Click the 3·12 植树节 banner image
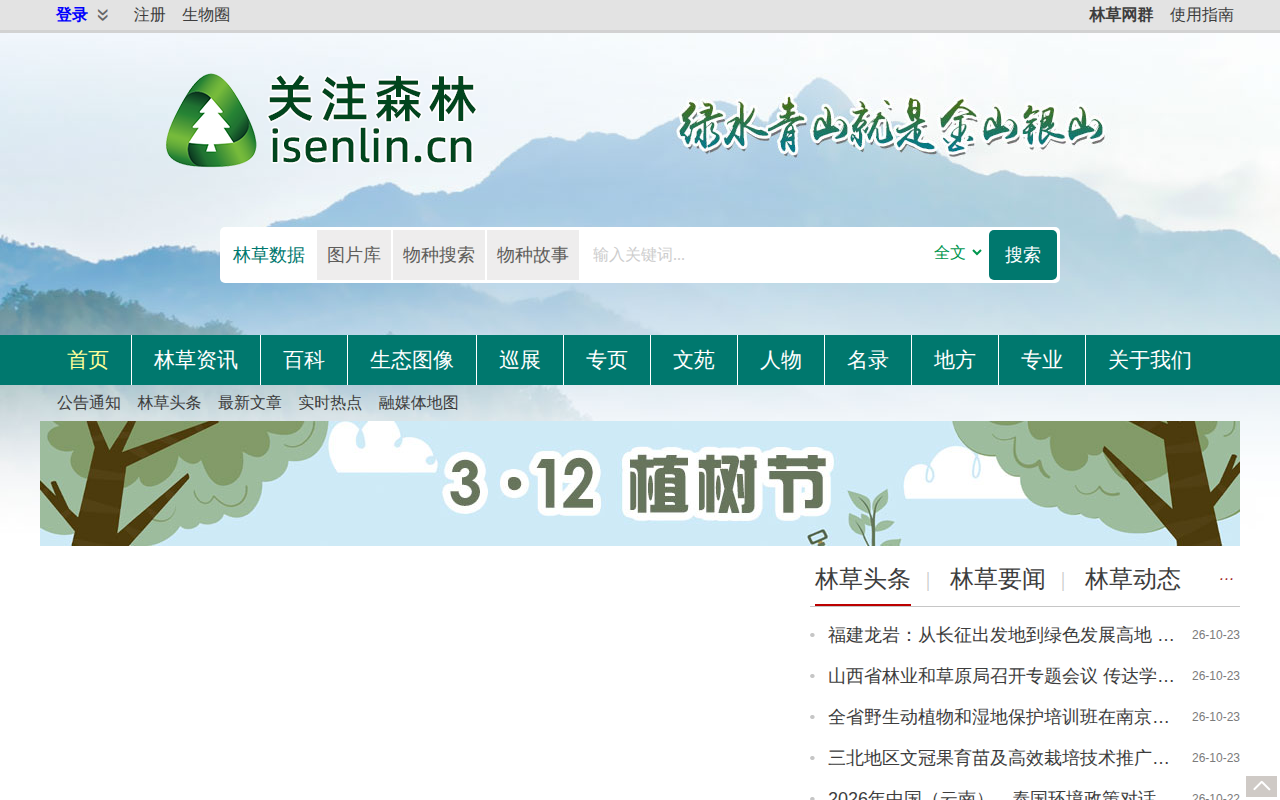The width and height of the screenshot is (1280, 800). [x=640, y=483]
